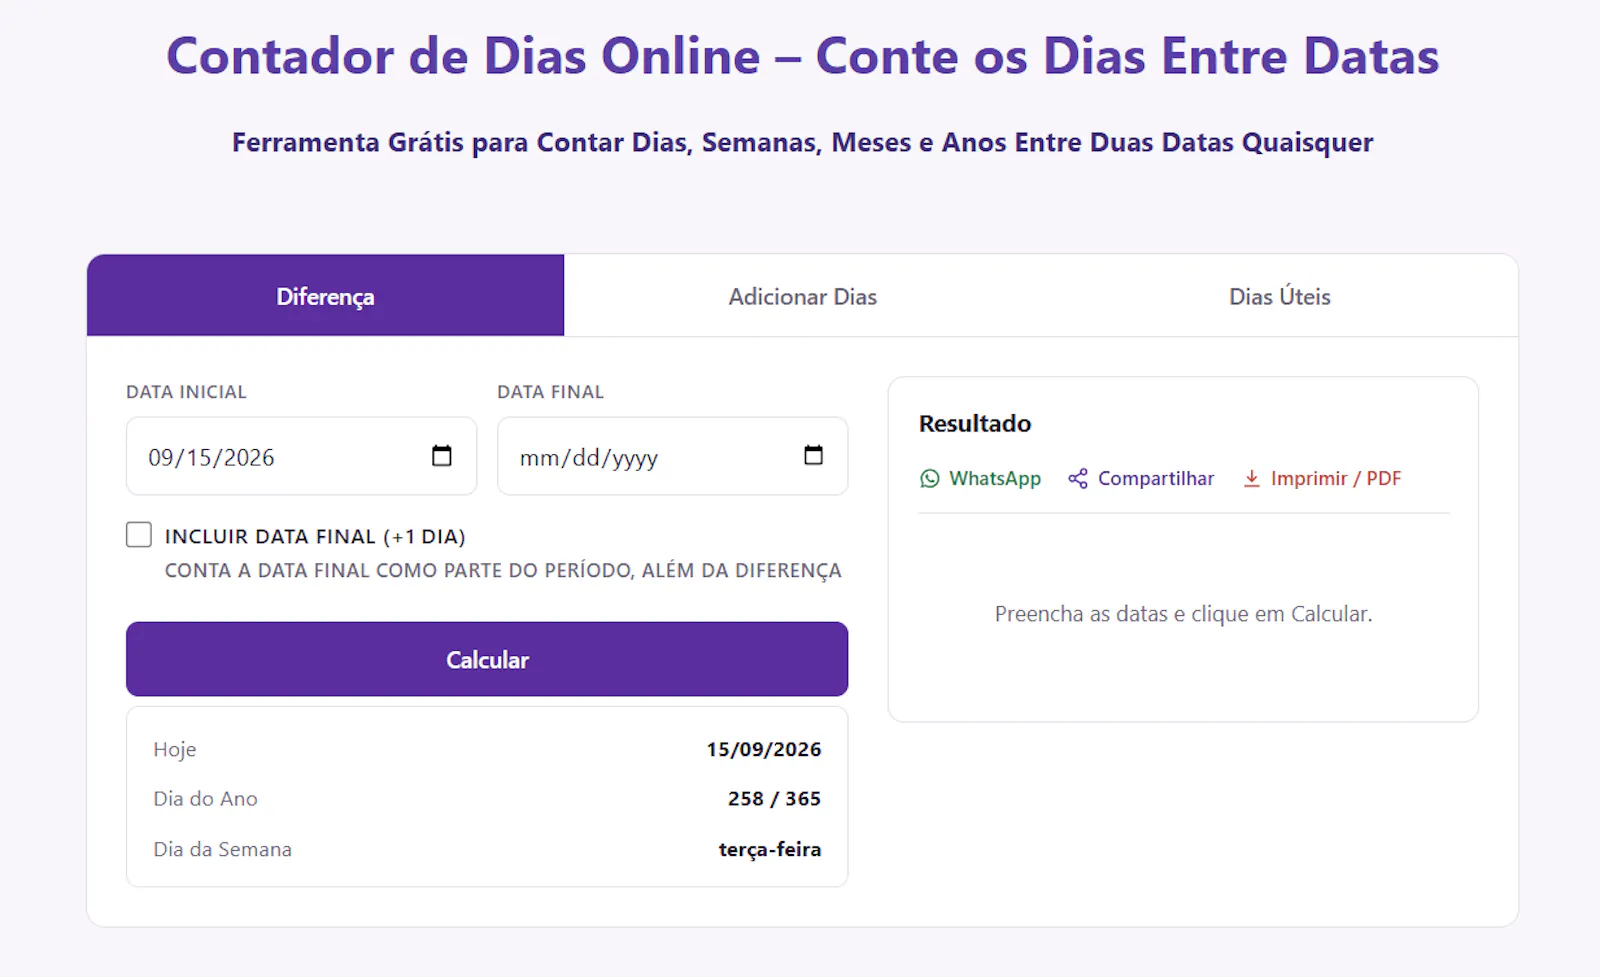Image resolution: width=1600 pixels, height=977 pixels.
Task: Open the Data Final calendar picker icon
Action: pyautogui.click(x=813, y=456)
